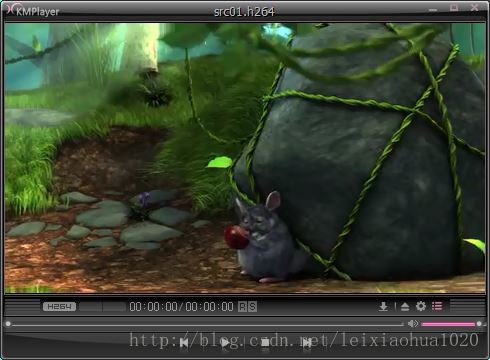Show the playlist list icon
This screenshot has width=490, height=360.
tap(437, 306)
